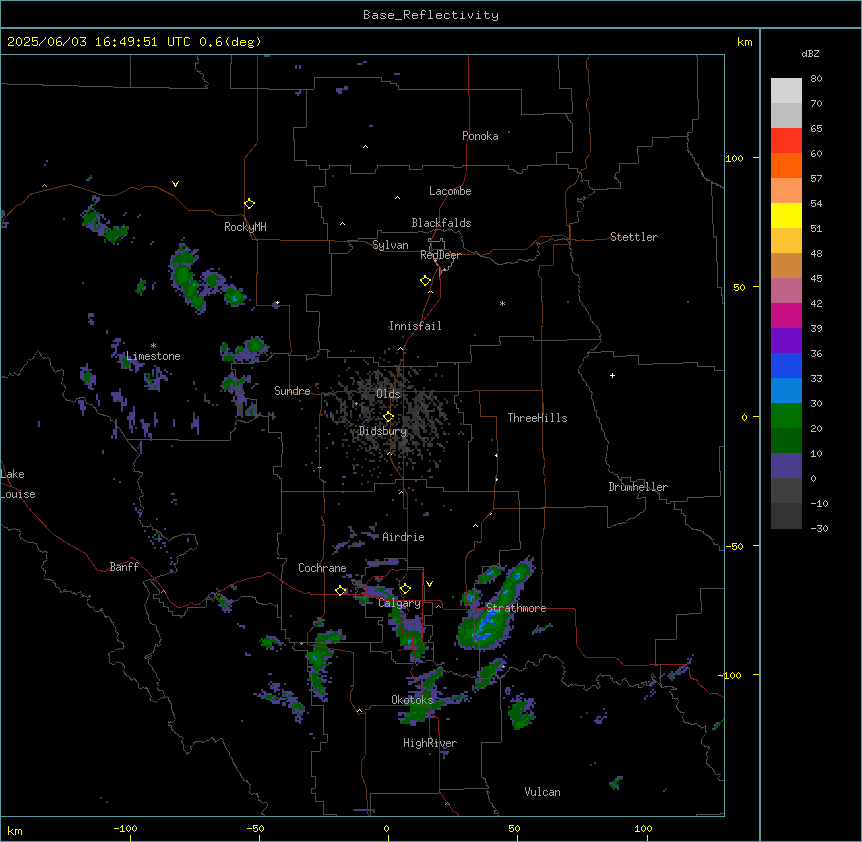Image resolution: width=862 pixels, height=842 pixels.
Task: Click the Airdrie city label
Action: click(403, 537)
